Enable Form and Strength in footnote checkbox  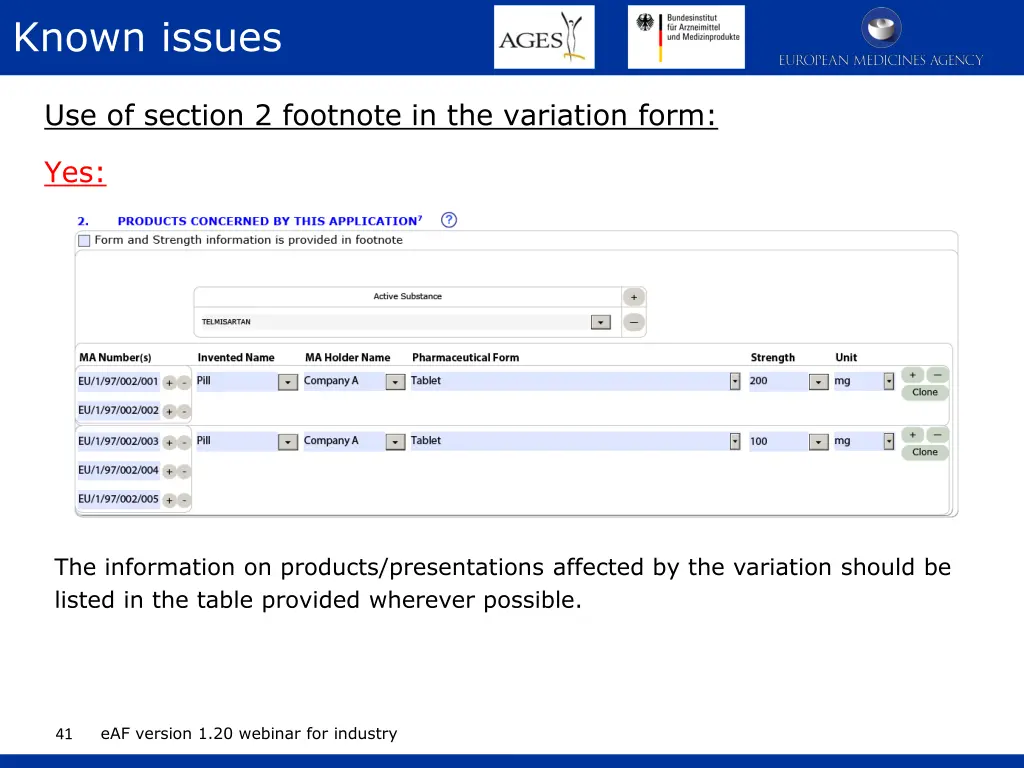(x=84, y=241)
